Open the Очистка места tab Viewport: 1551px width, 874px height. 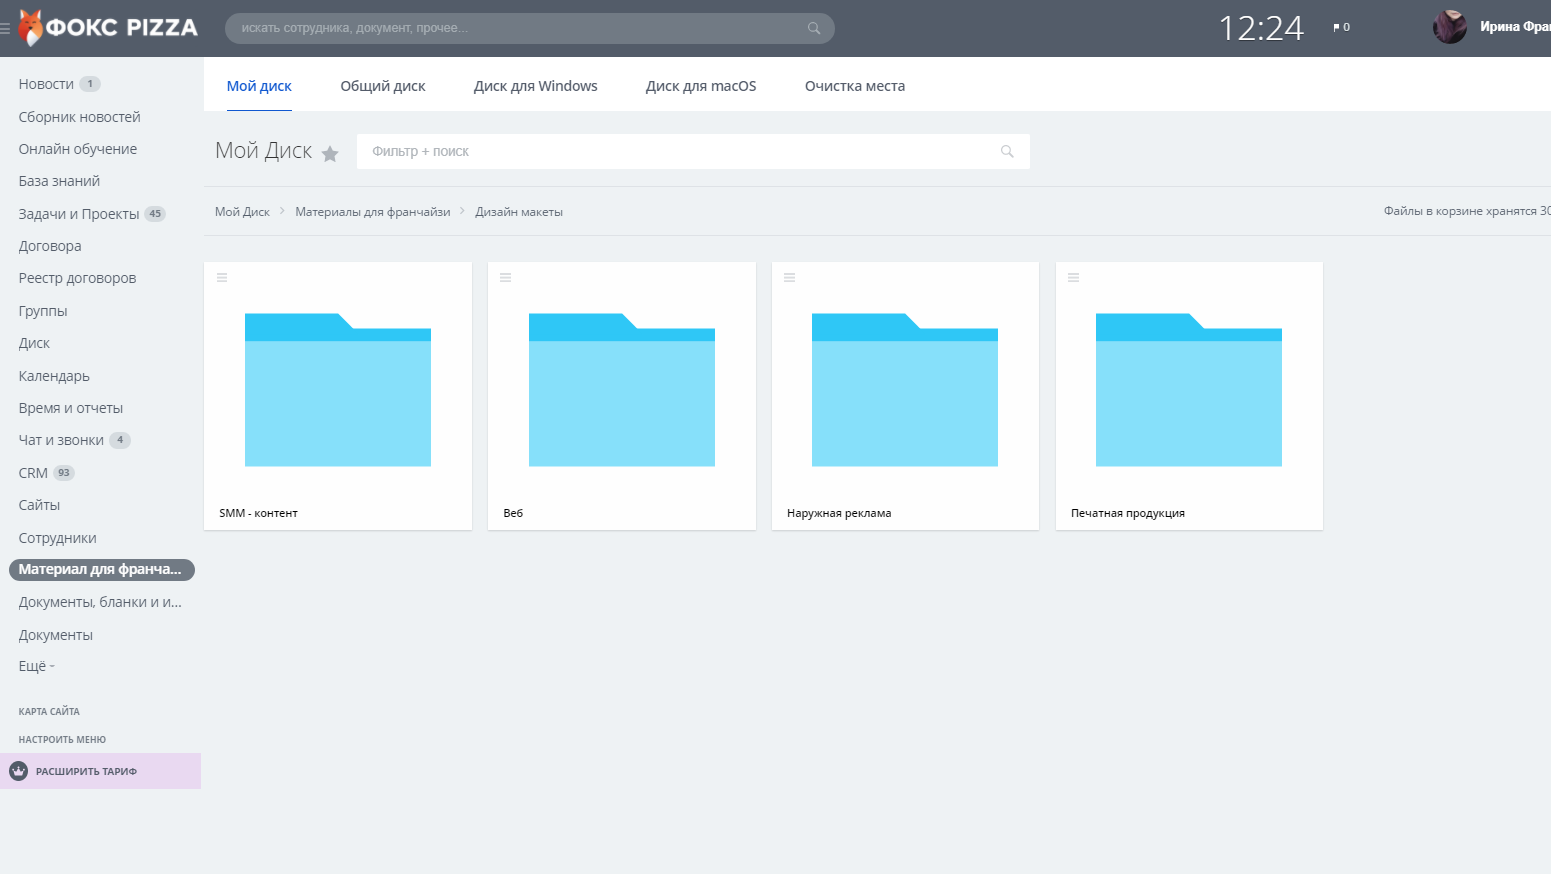[855, 86]
